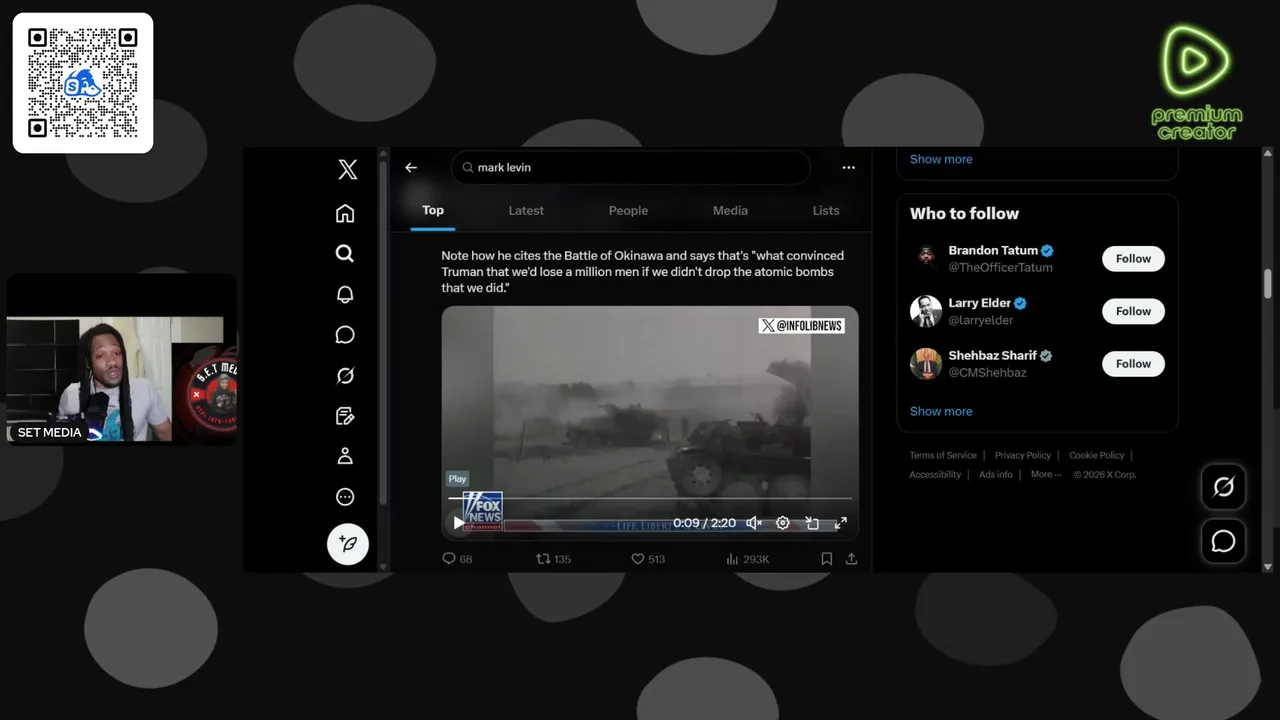The width and height of the screenshot is (1280, 720).
Task: Open More circle-ellipsis sidebar icon
Action: [x=345, y=497]
